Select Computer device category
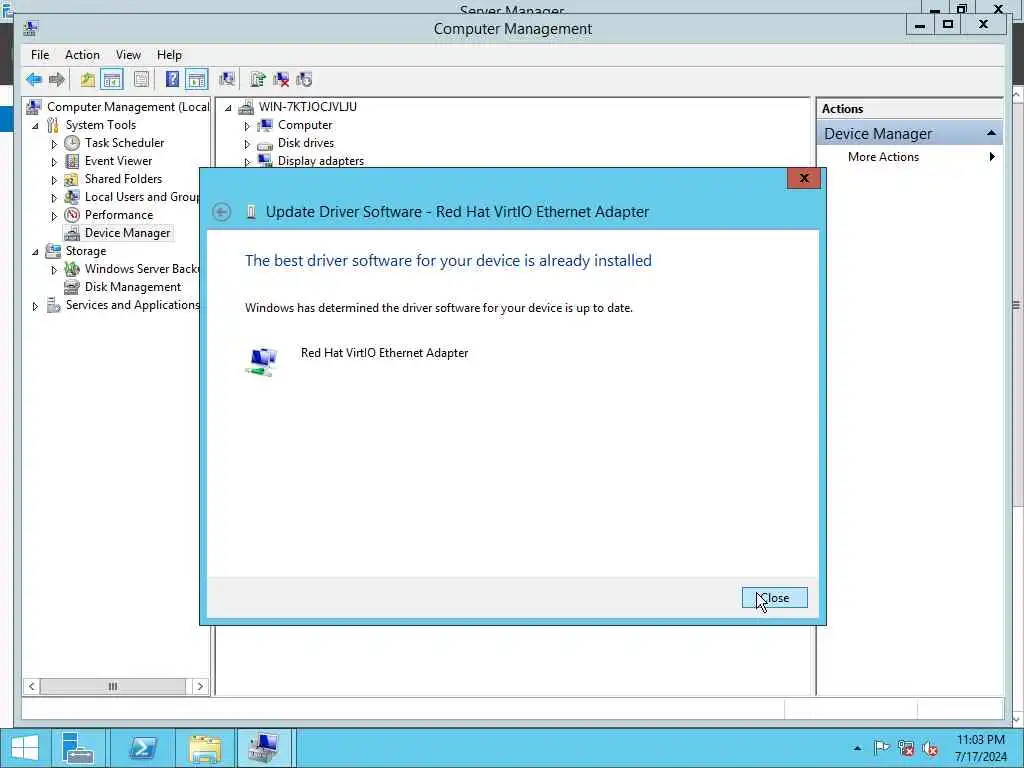Viewport: 1024px width, 768px height. coord(305,125)
